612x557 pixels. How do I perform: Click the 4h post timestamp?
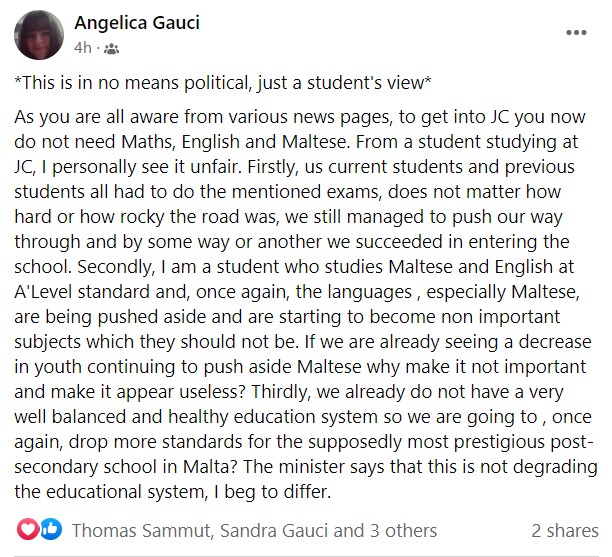82,48
